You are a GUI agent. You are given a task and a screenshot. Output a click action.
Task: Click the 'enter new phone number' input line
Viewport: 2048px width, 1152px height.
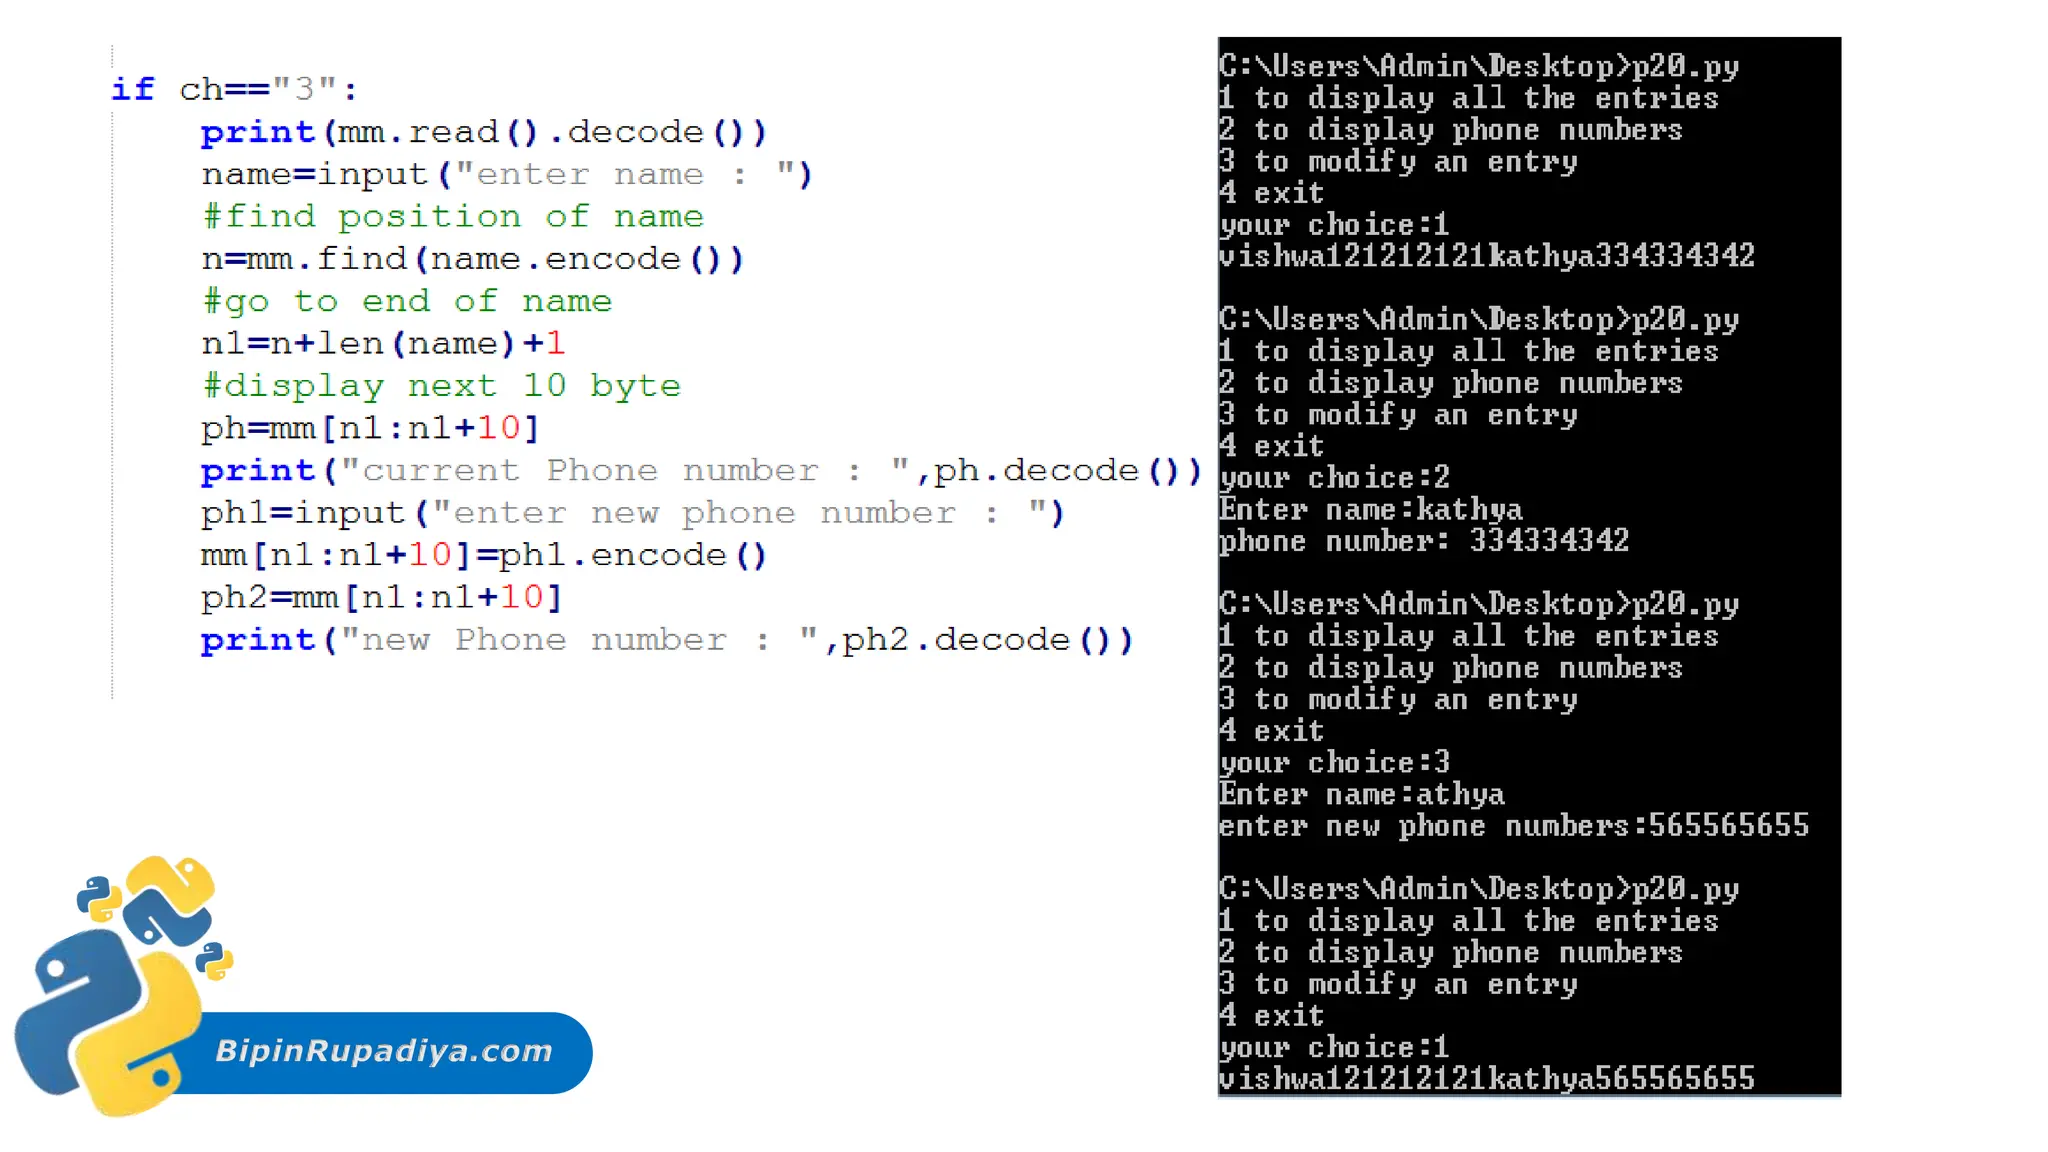click(632, 513)
